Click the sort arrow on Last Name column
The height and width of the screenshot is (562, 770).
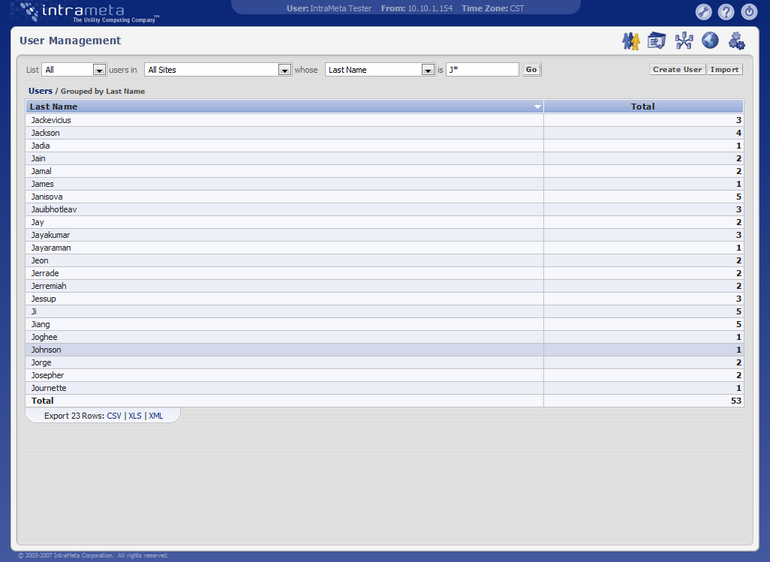537,107
